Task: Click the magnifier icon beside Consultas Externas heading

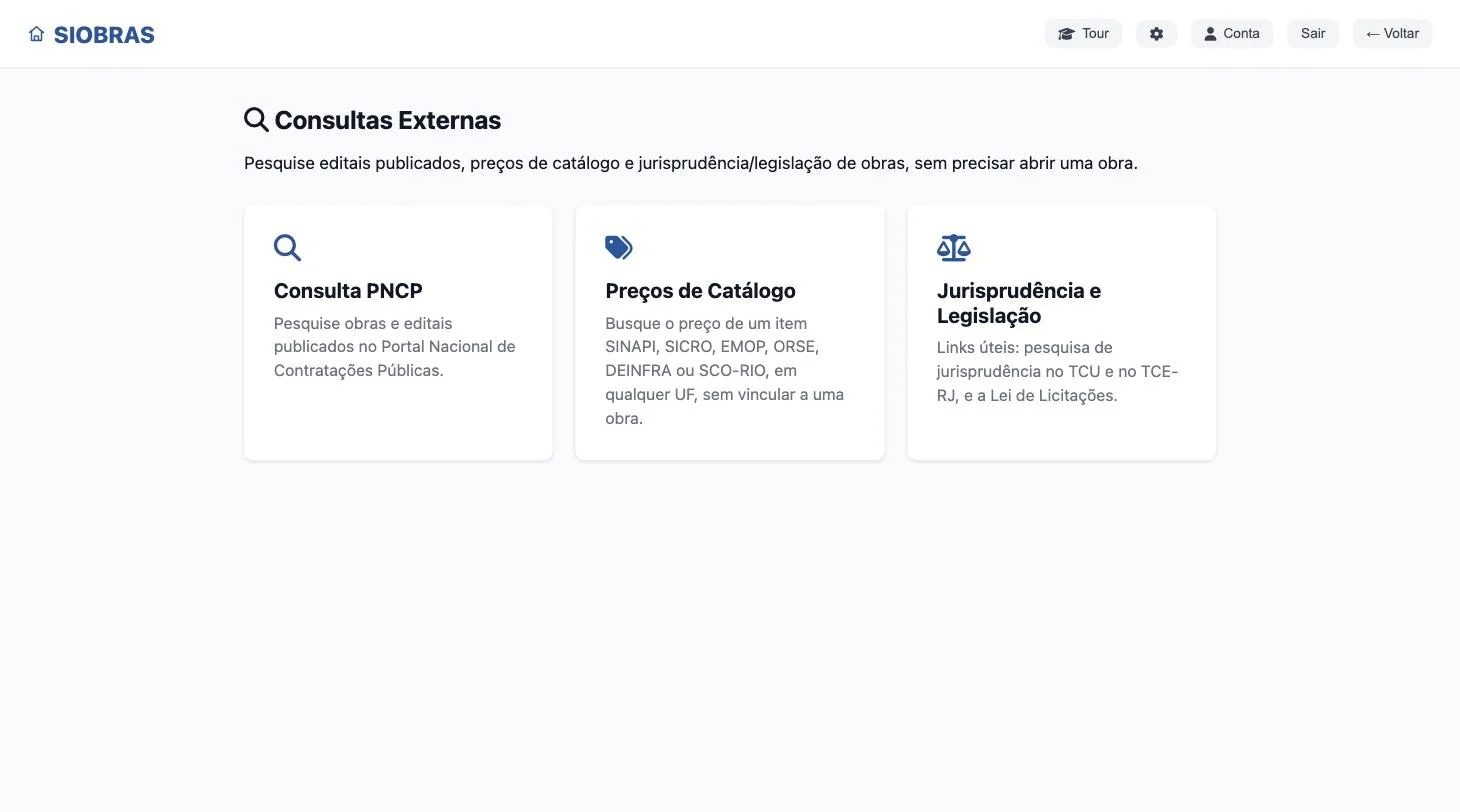Action: click(x=257, y=120)
